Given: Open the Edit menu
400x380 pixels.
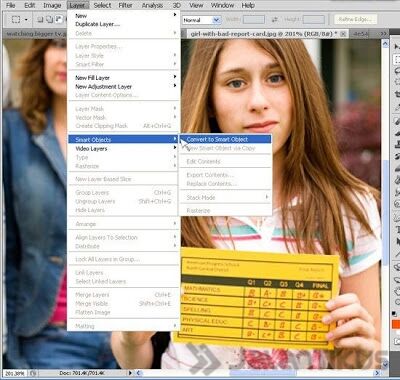Looking at the screenshot, I should 29,5.
